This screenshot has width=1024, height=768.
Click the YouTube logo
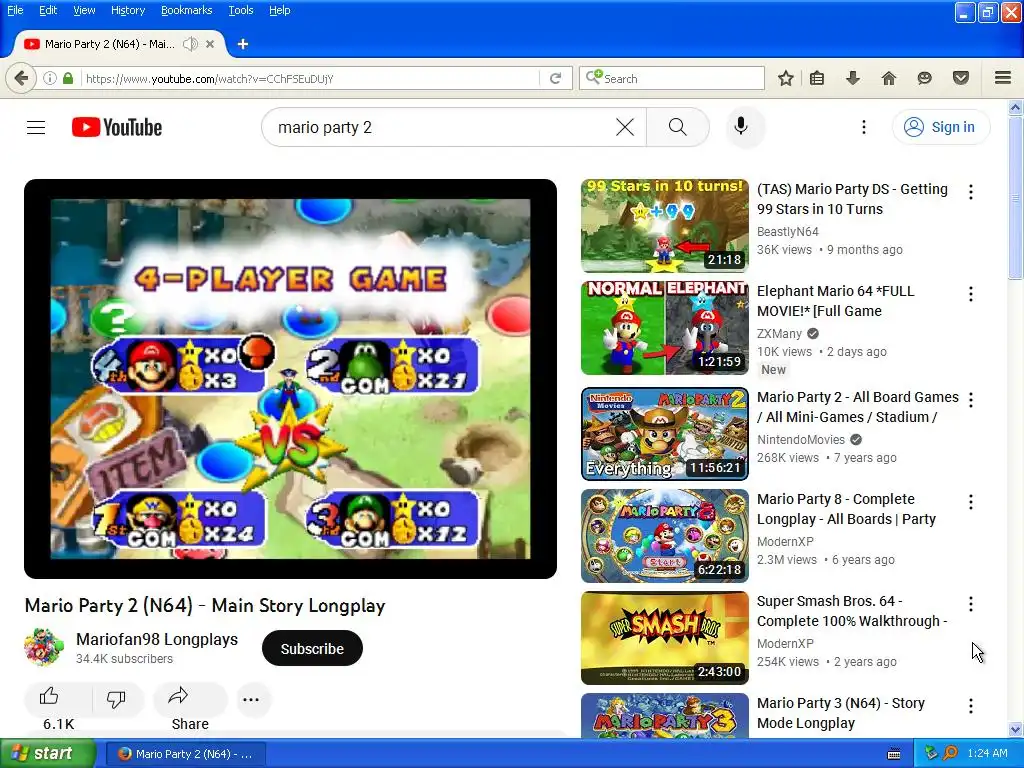point(117,127)
